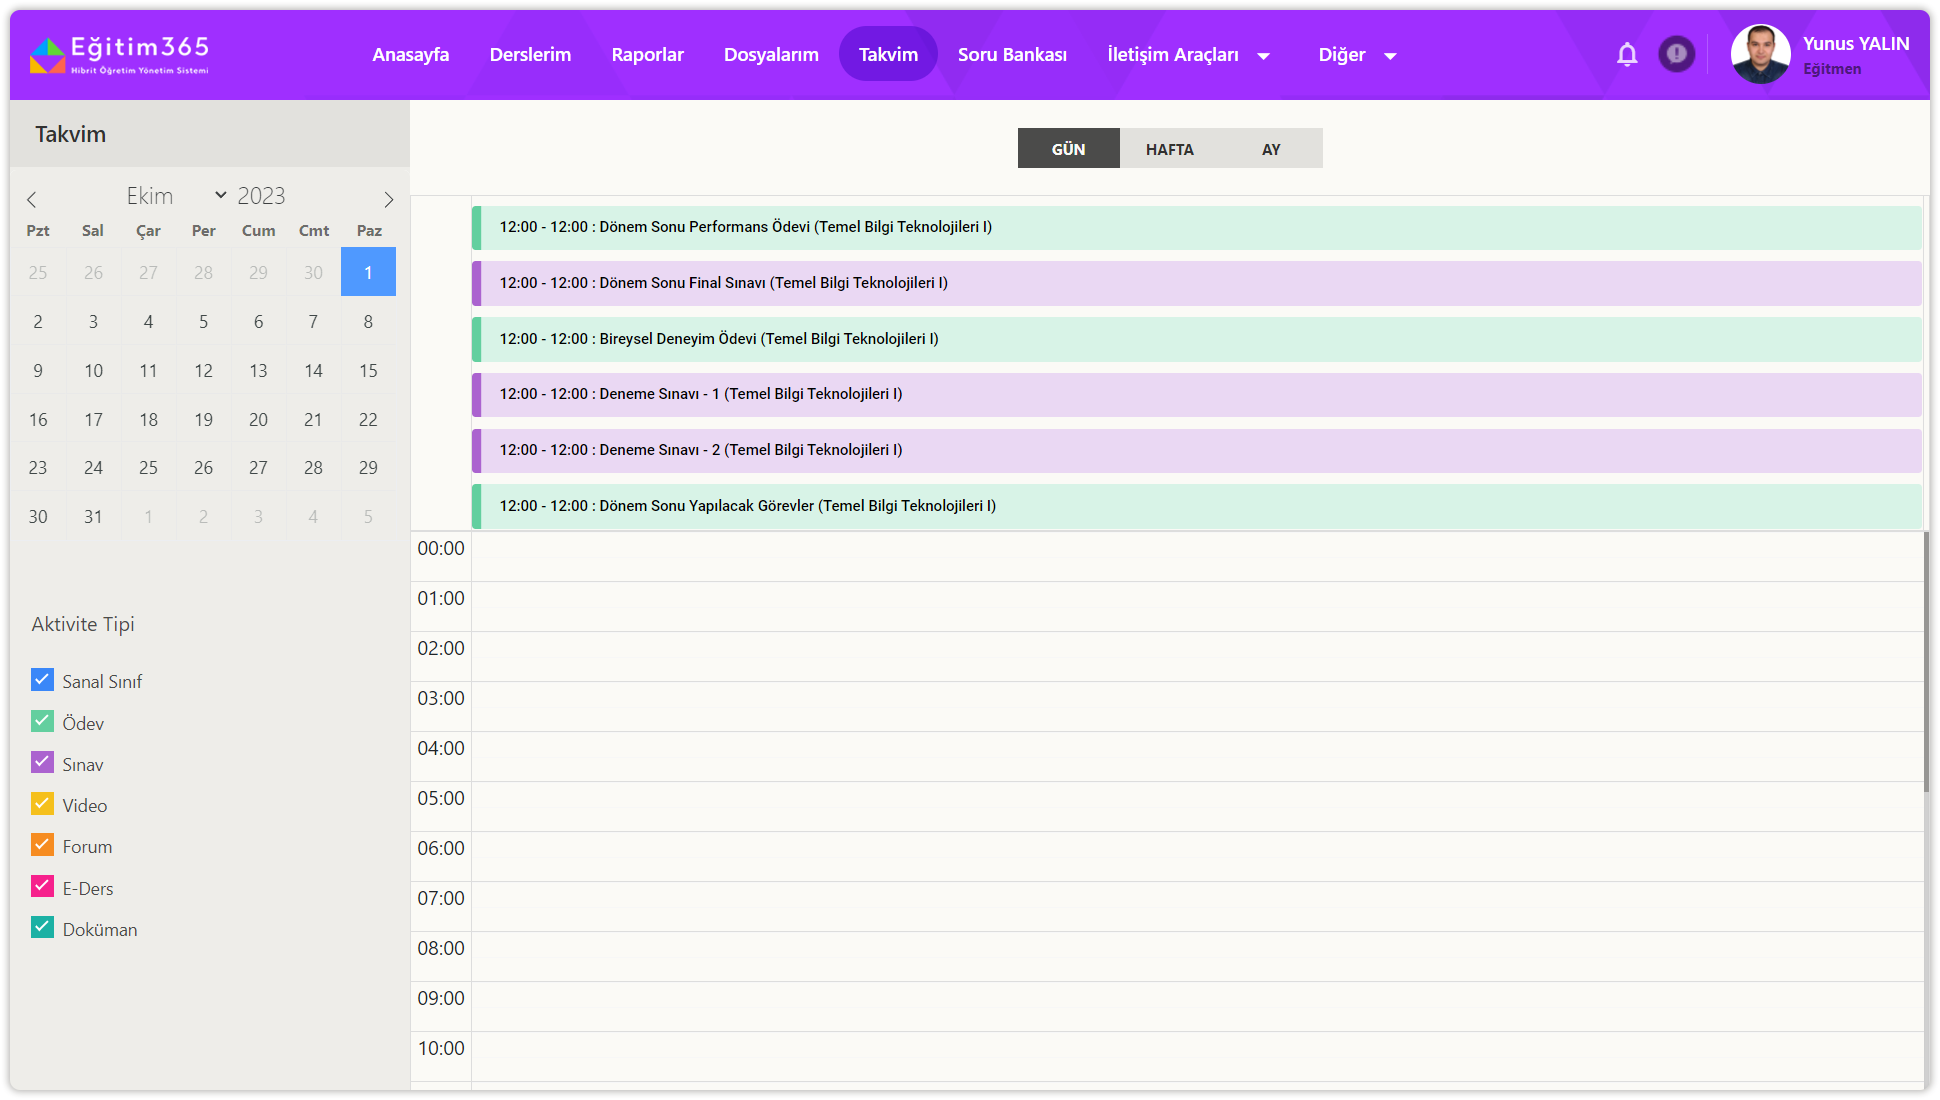Open Yunus YALIN profile picture
Image resolution: width=1940 pixels, height=1100 pixels.
(1760, 54)
